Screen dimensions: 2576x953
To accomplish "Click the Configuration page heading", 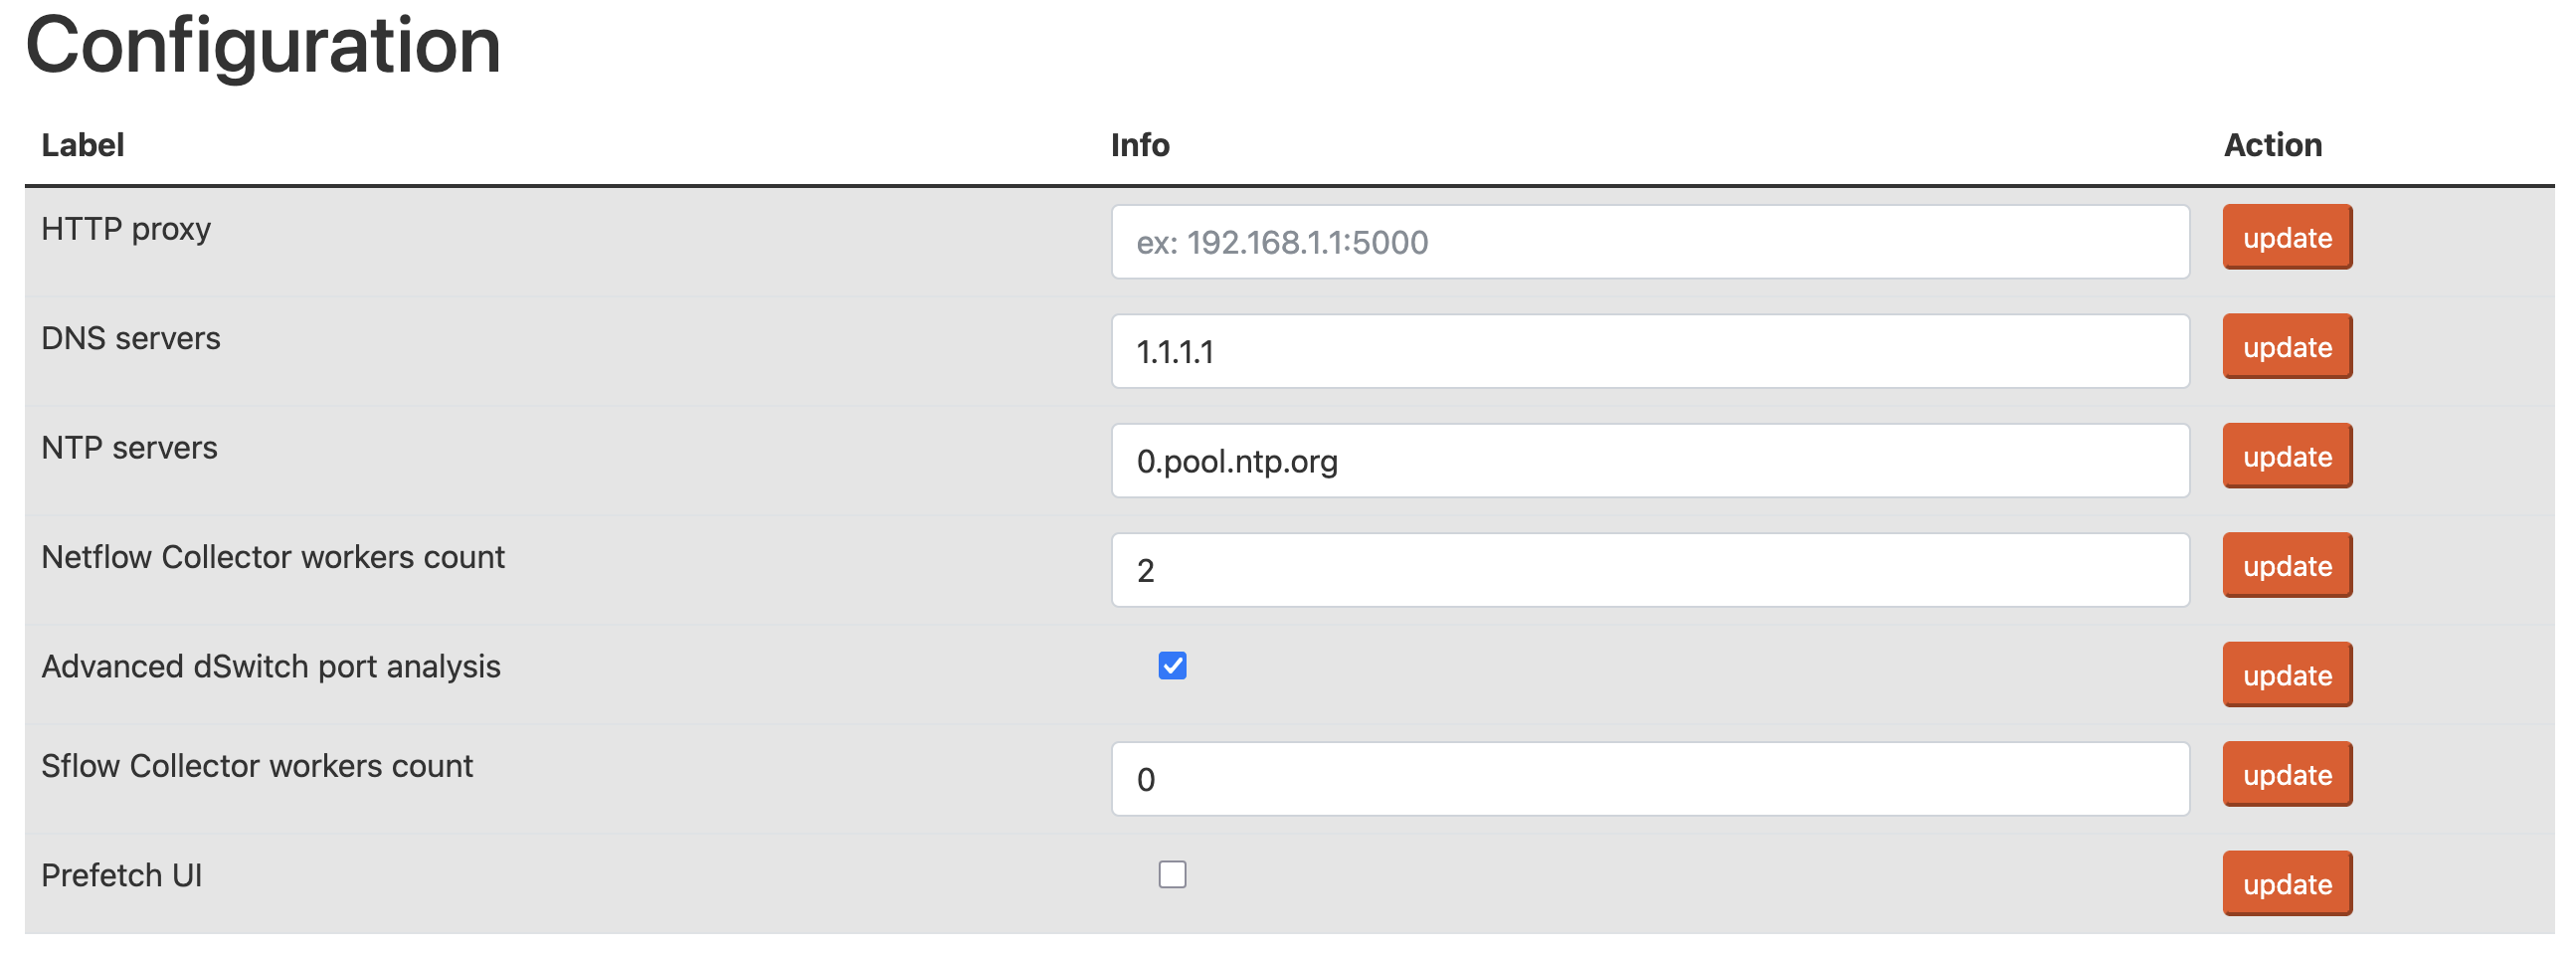I will (x=263, y=46).
